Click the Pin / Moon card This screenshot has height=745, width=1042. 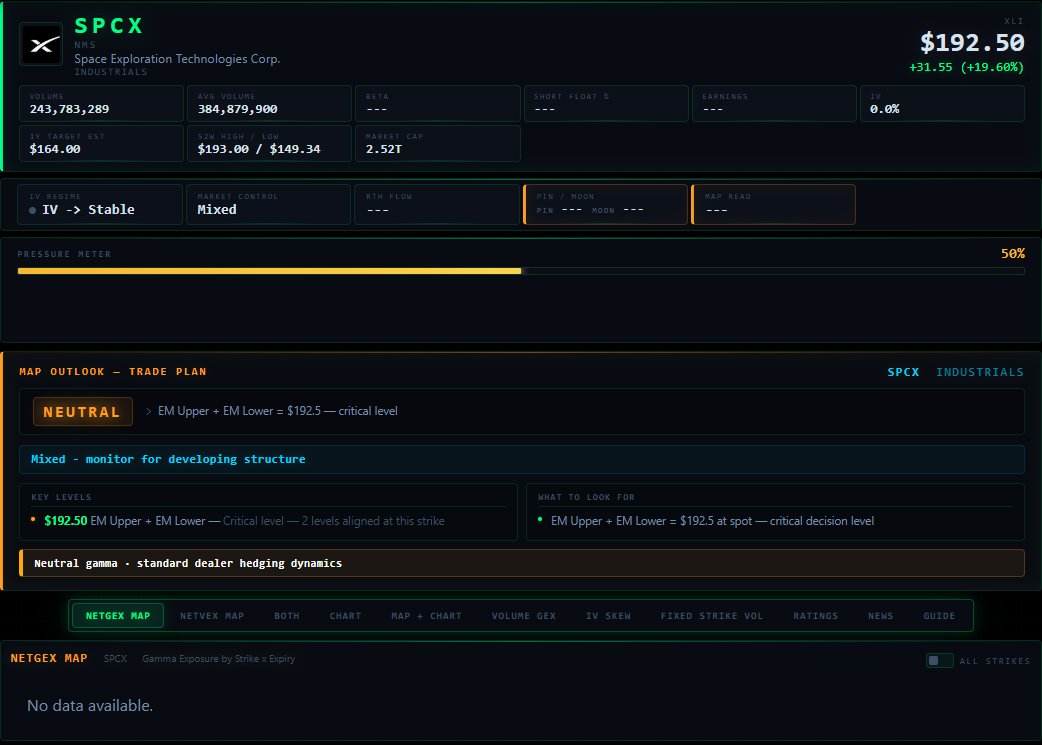605,205
